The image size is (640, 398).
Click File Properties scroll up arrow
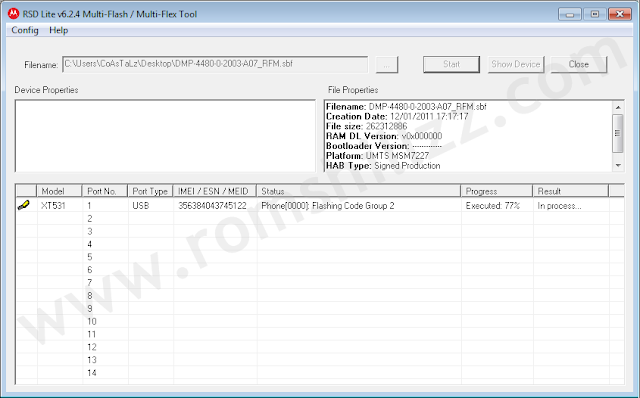point(618,107)
